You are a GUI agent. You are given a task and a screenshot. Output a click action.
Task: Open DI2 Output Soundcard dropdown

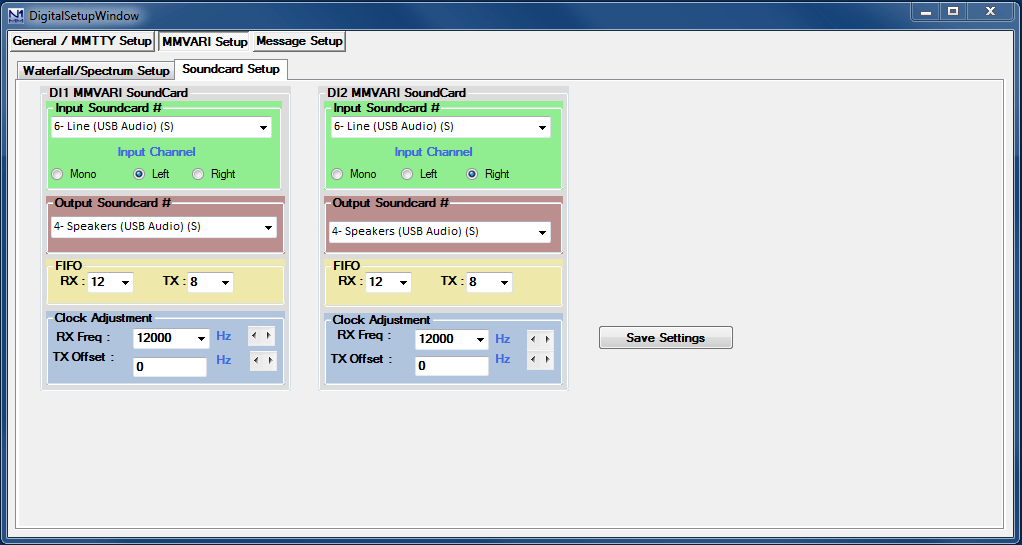click(x=440, y=232)
